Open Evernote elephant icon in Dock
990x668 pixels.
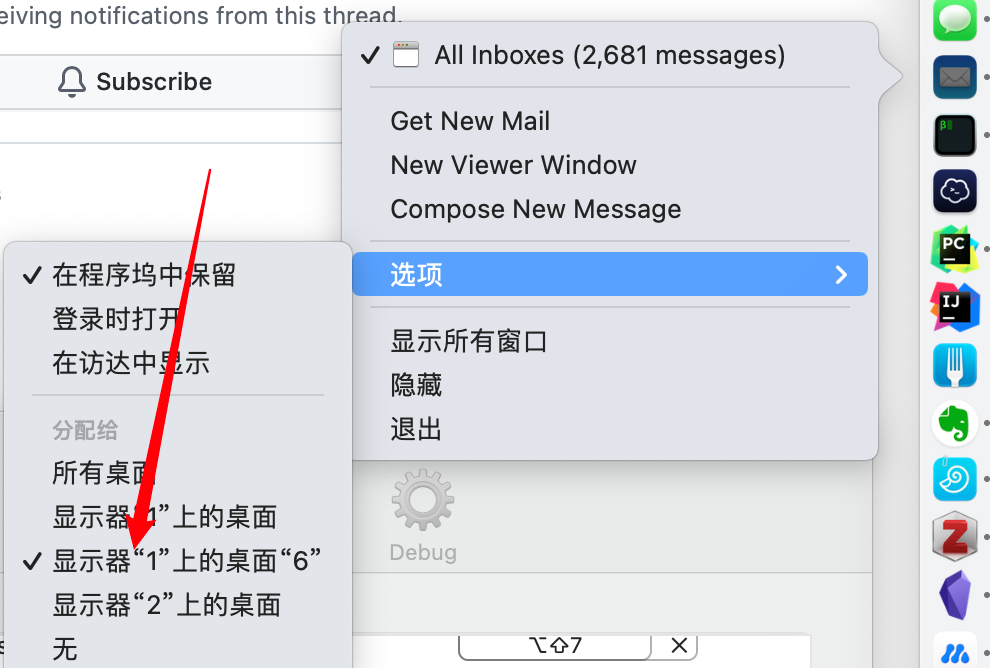(954, 423)
